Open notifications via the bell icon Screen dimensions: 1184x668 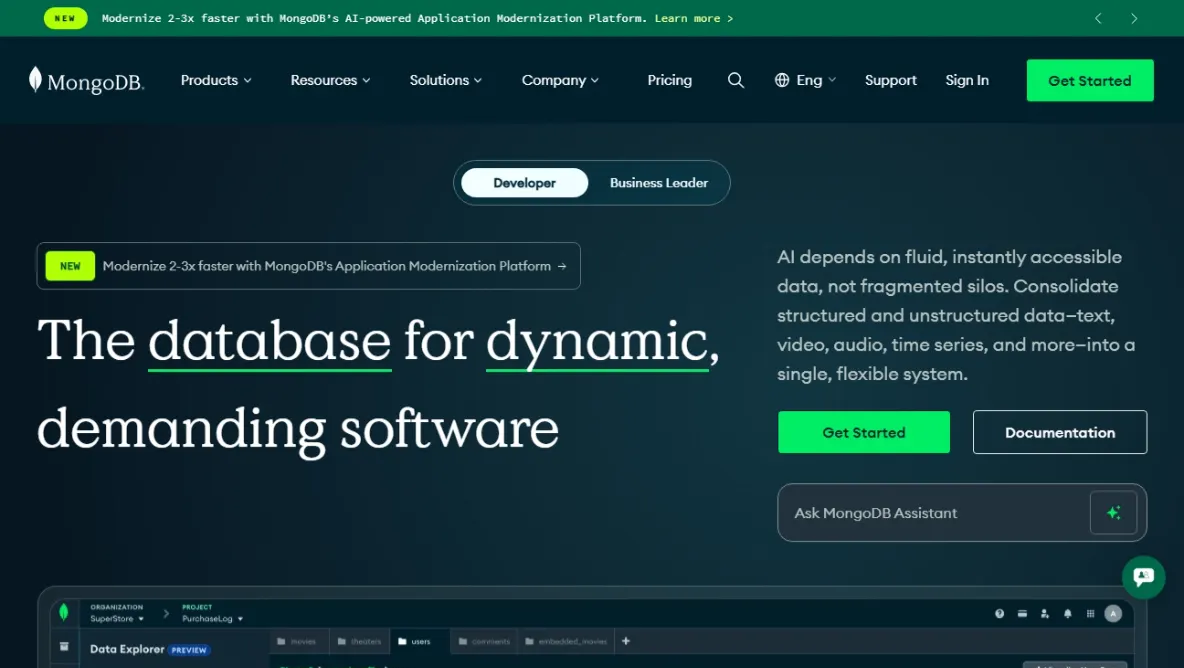tap(1068, 613)
